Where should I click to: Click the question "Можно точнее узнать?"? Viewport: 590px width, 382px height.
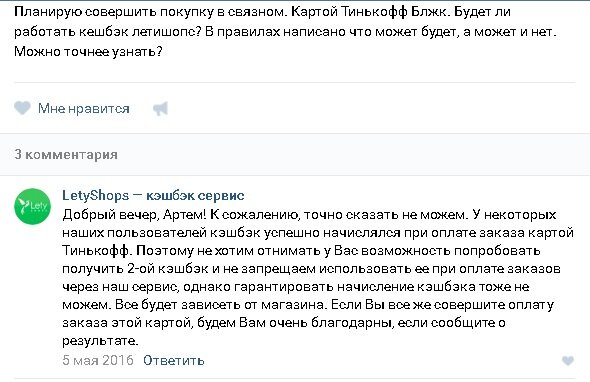[x=88, y=51]
